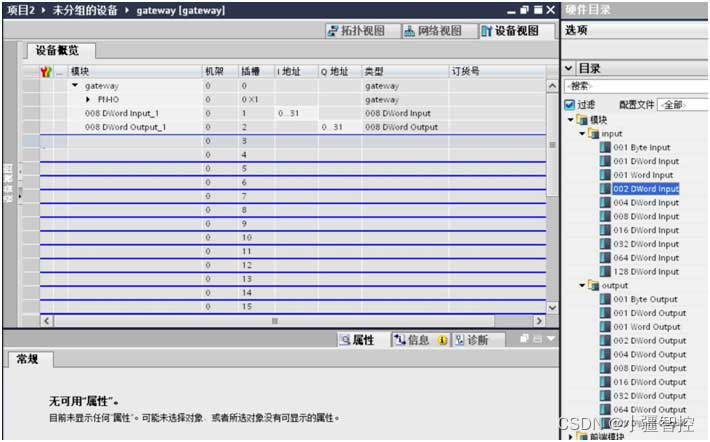The height and width of the screenshot is (442, 710).
Task: Click the 004 DWord Input module icon
Action: [x=605, y=203]
